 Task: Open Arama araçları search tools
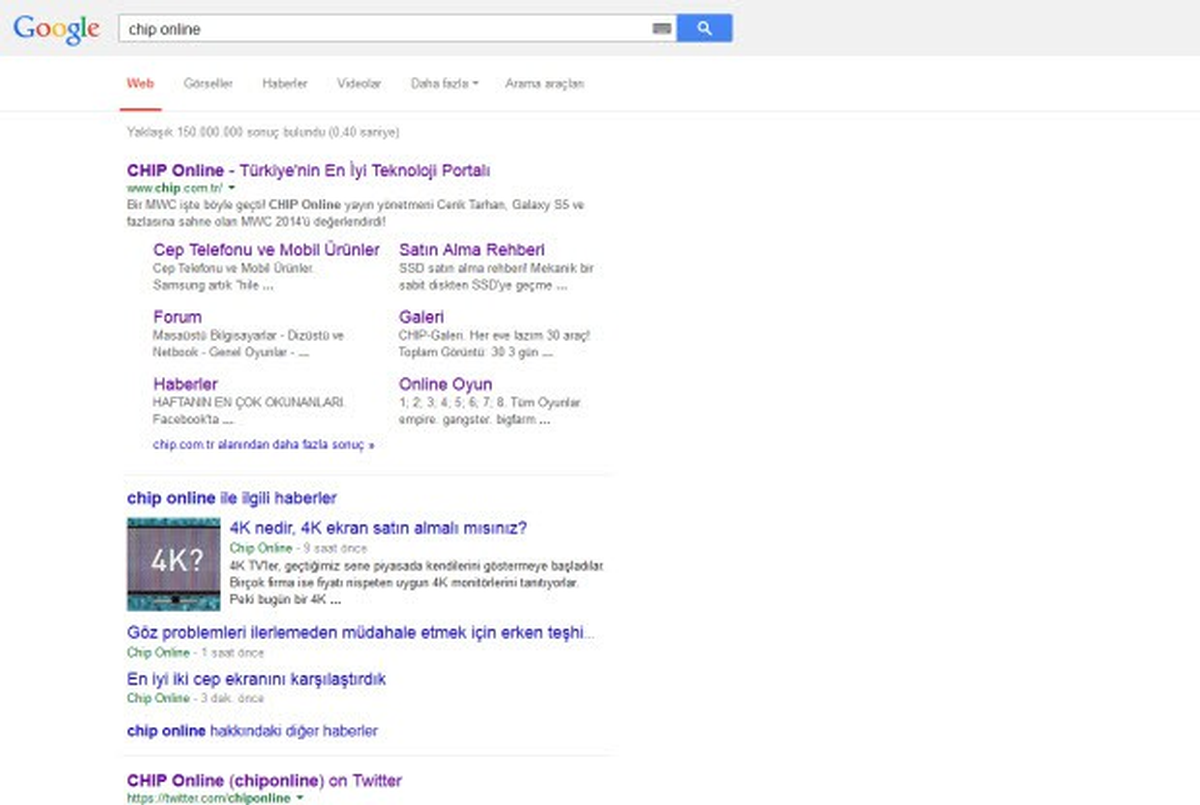544,84
